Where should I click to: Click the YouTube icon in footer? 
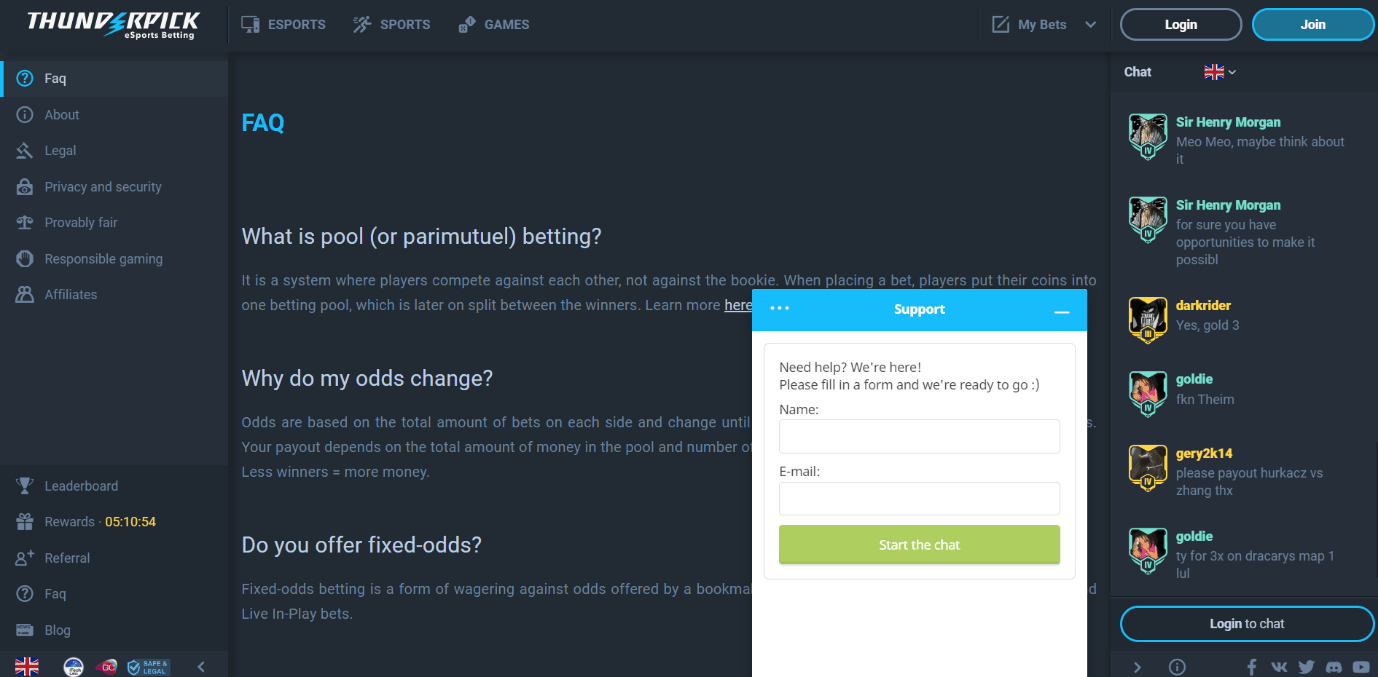point(1361,667)
